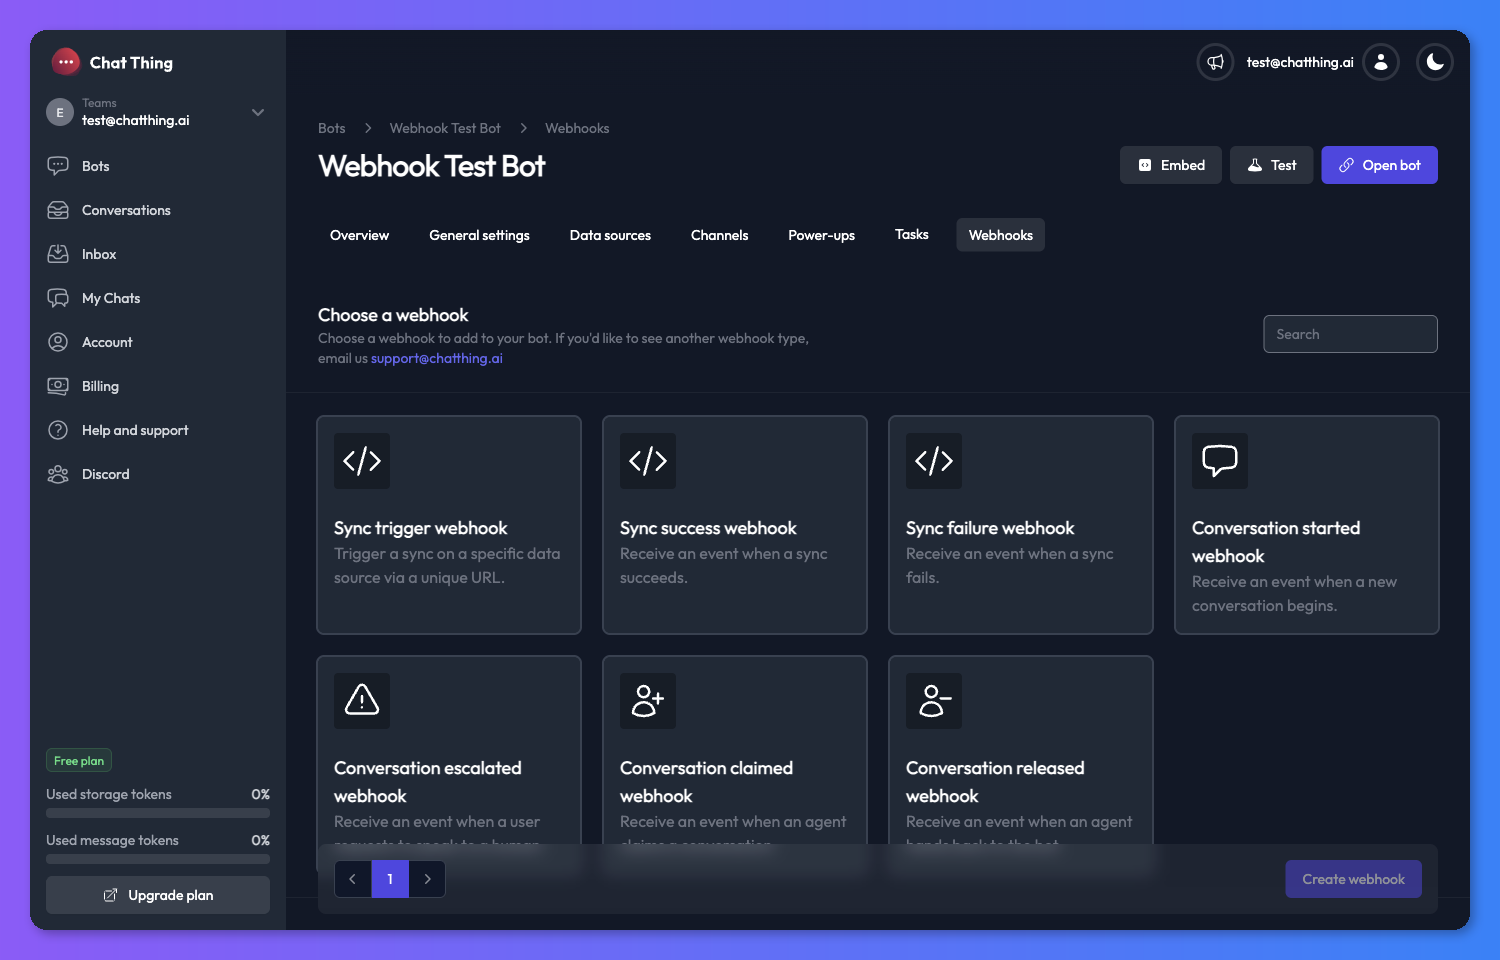This screenshot has width=1500, height=960.
Task: Click the Open bot button
Action: pos(1380,165)
